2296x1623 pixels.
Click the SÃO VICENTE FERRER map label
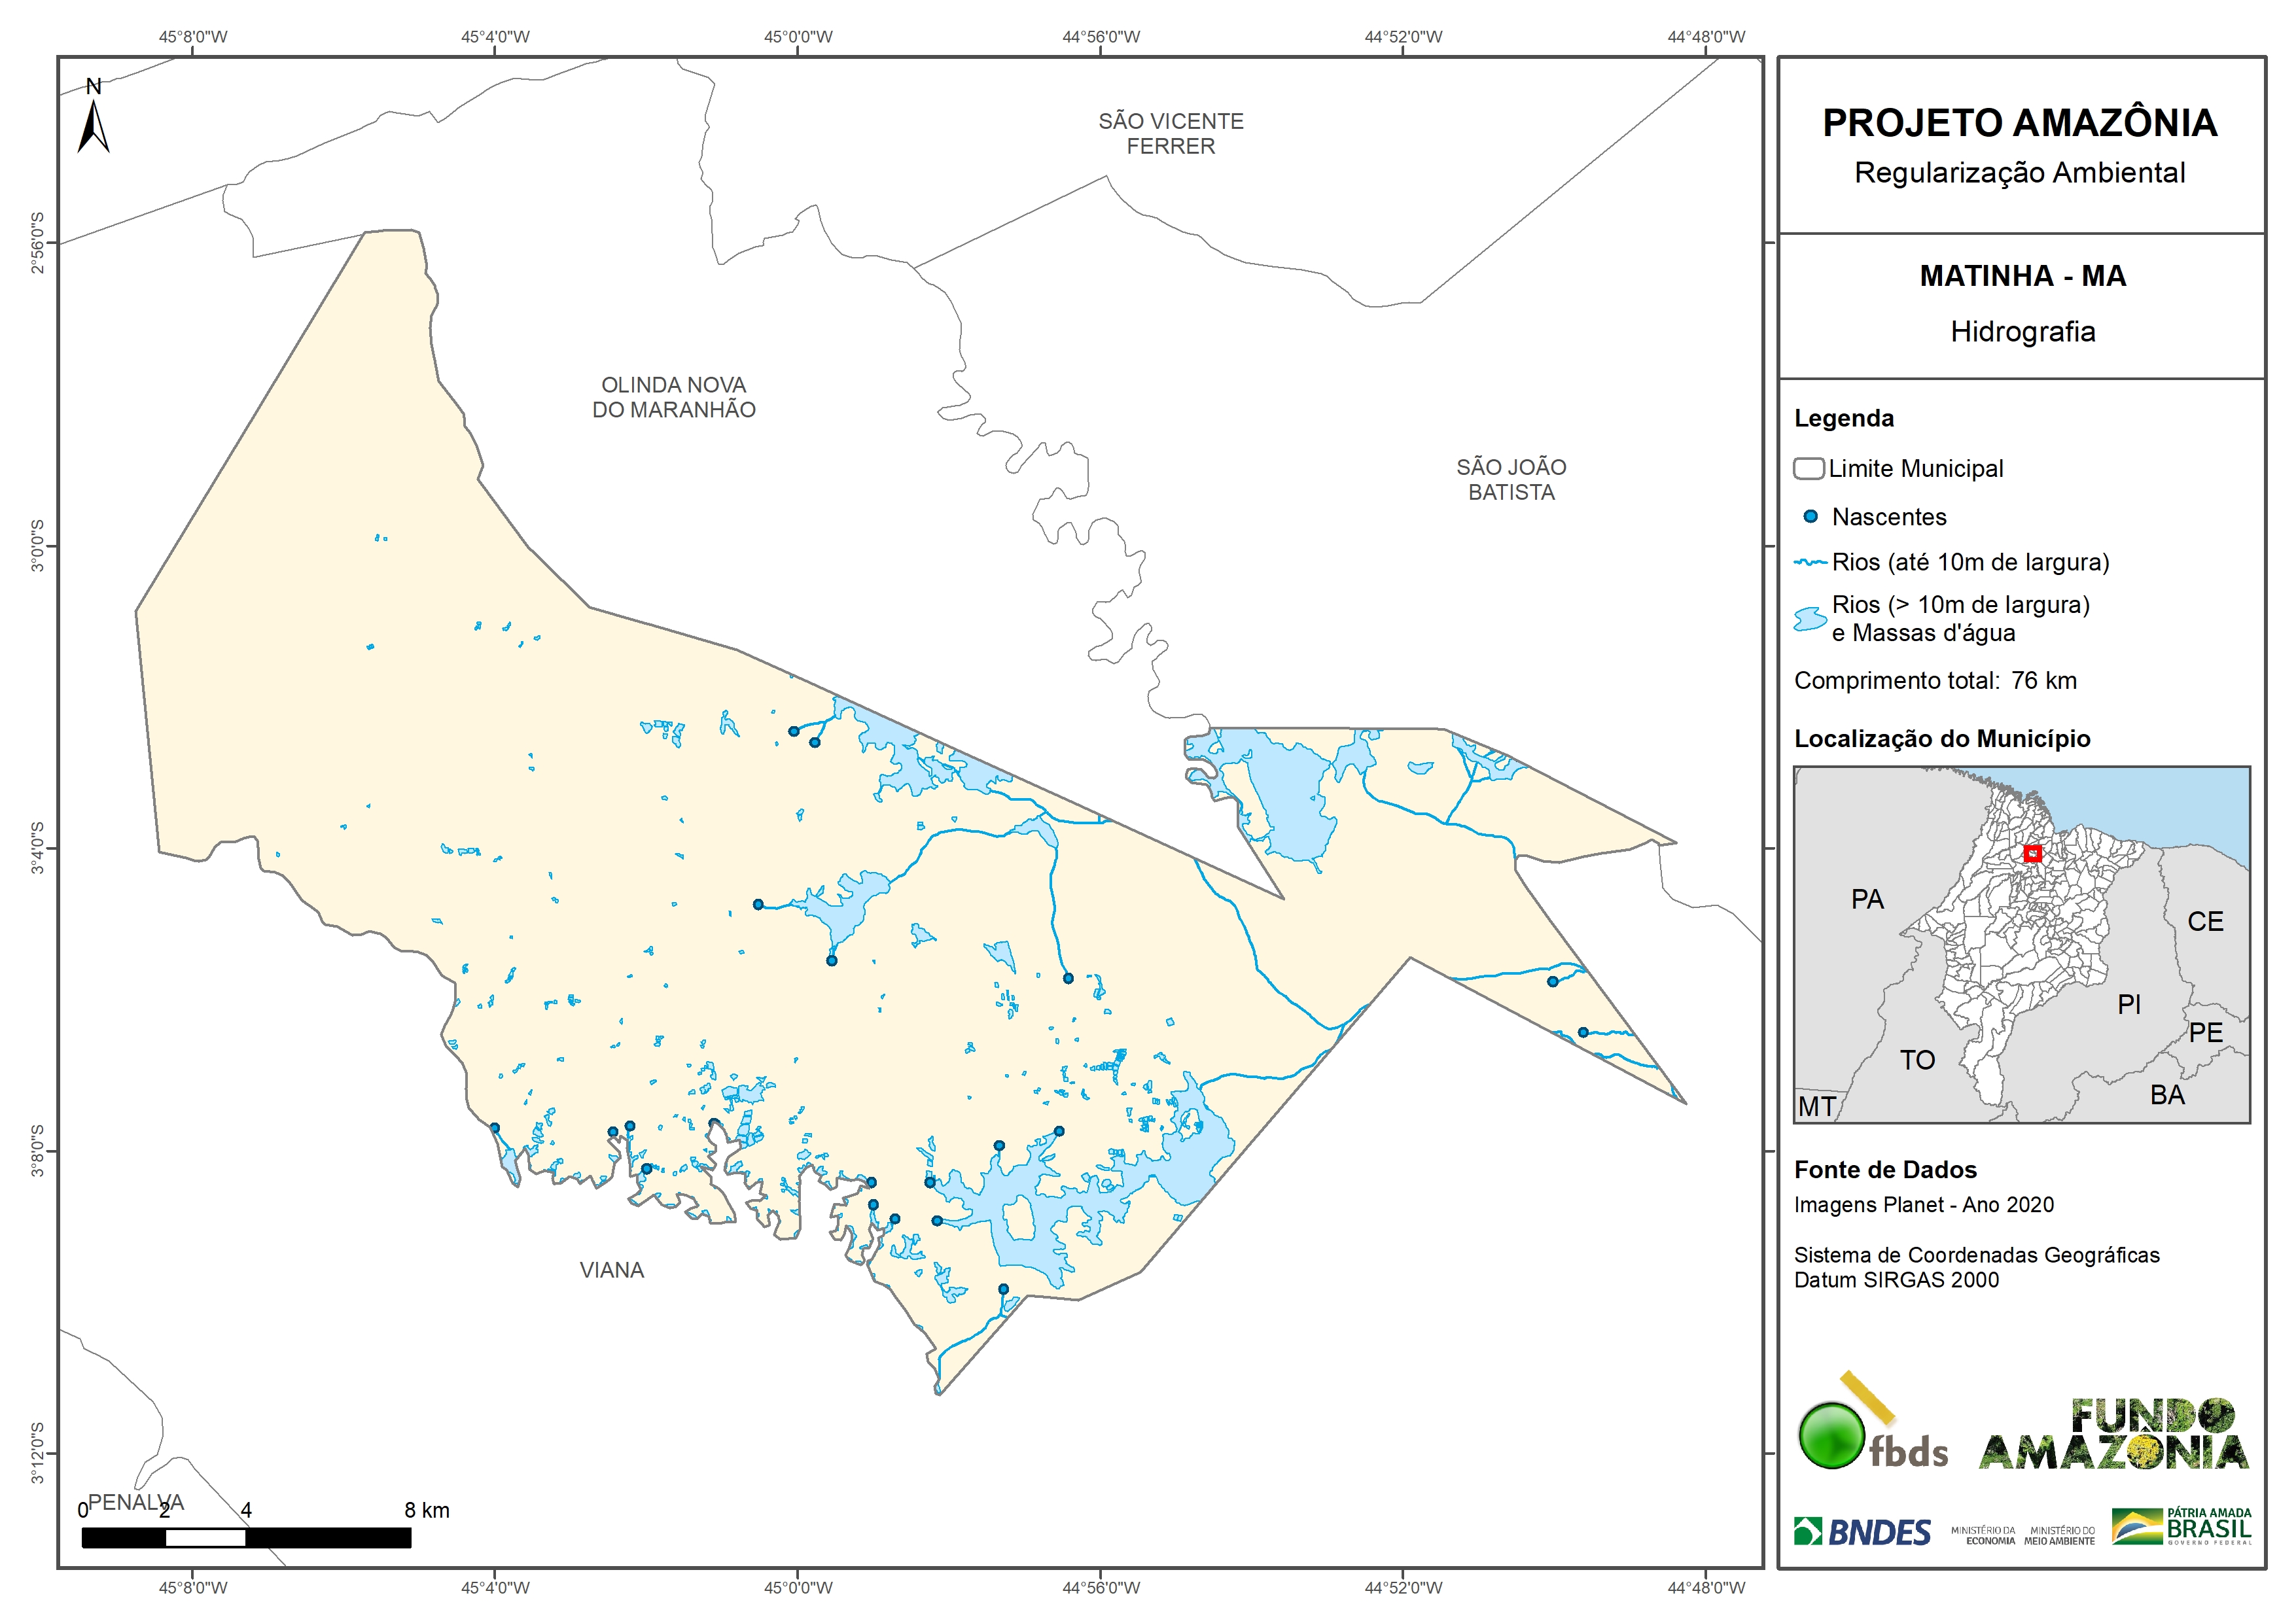tap(1171, 134)
